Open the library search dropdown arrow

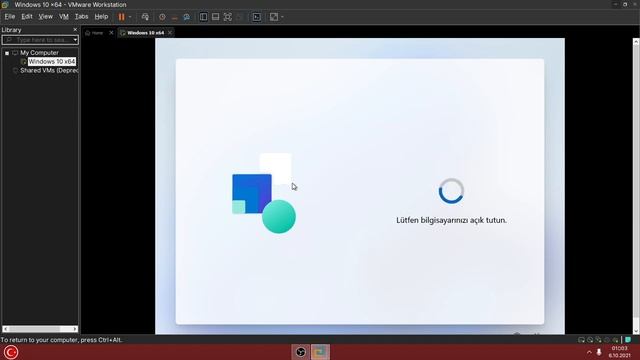(75, 40)
